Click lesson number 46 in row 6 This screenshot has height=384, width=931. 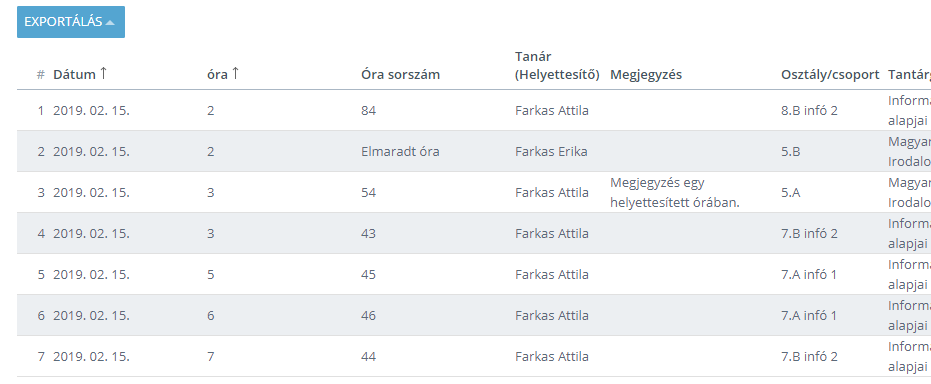point(368,316)
